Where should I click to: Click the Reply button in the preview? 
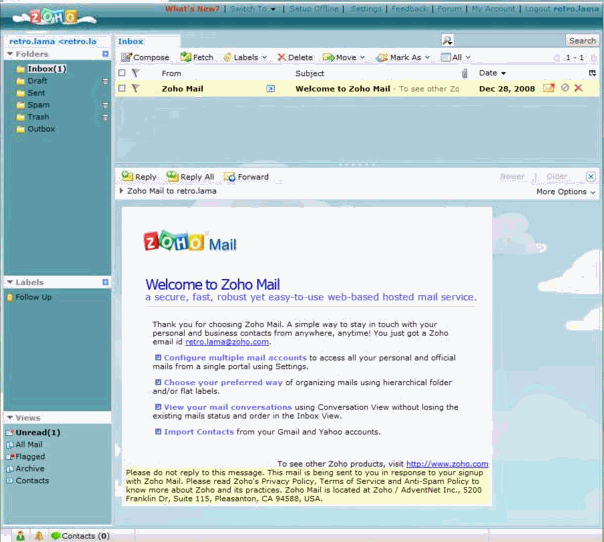click(139, 176)
